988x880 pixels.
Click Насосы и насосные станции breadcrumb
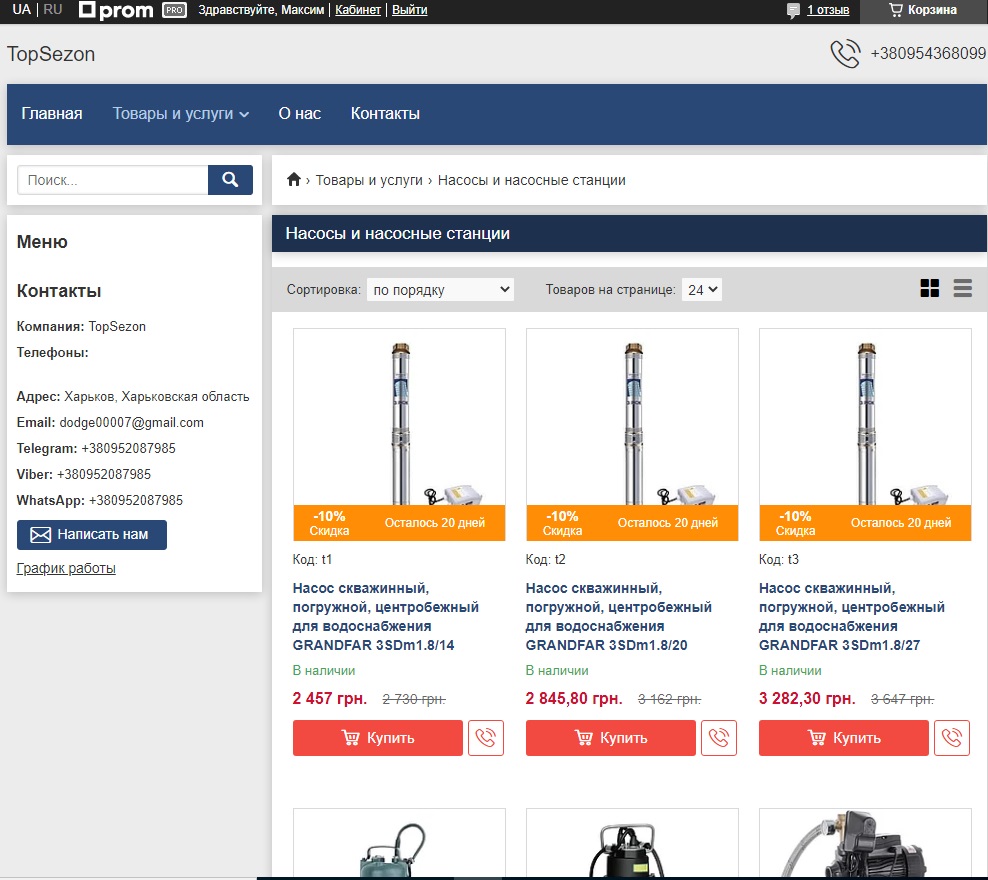(532, 180)
